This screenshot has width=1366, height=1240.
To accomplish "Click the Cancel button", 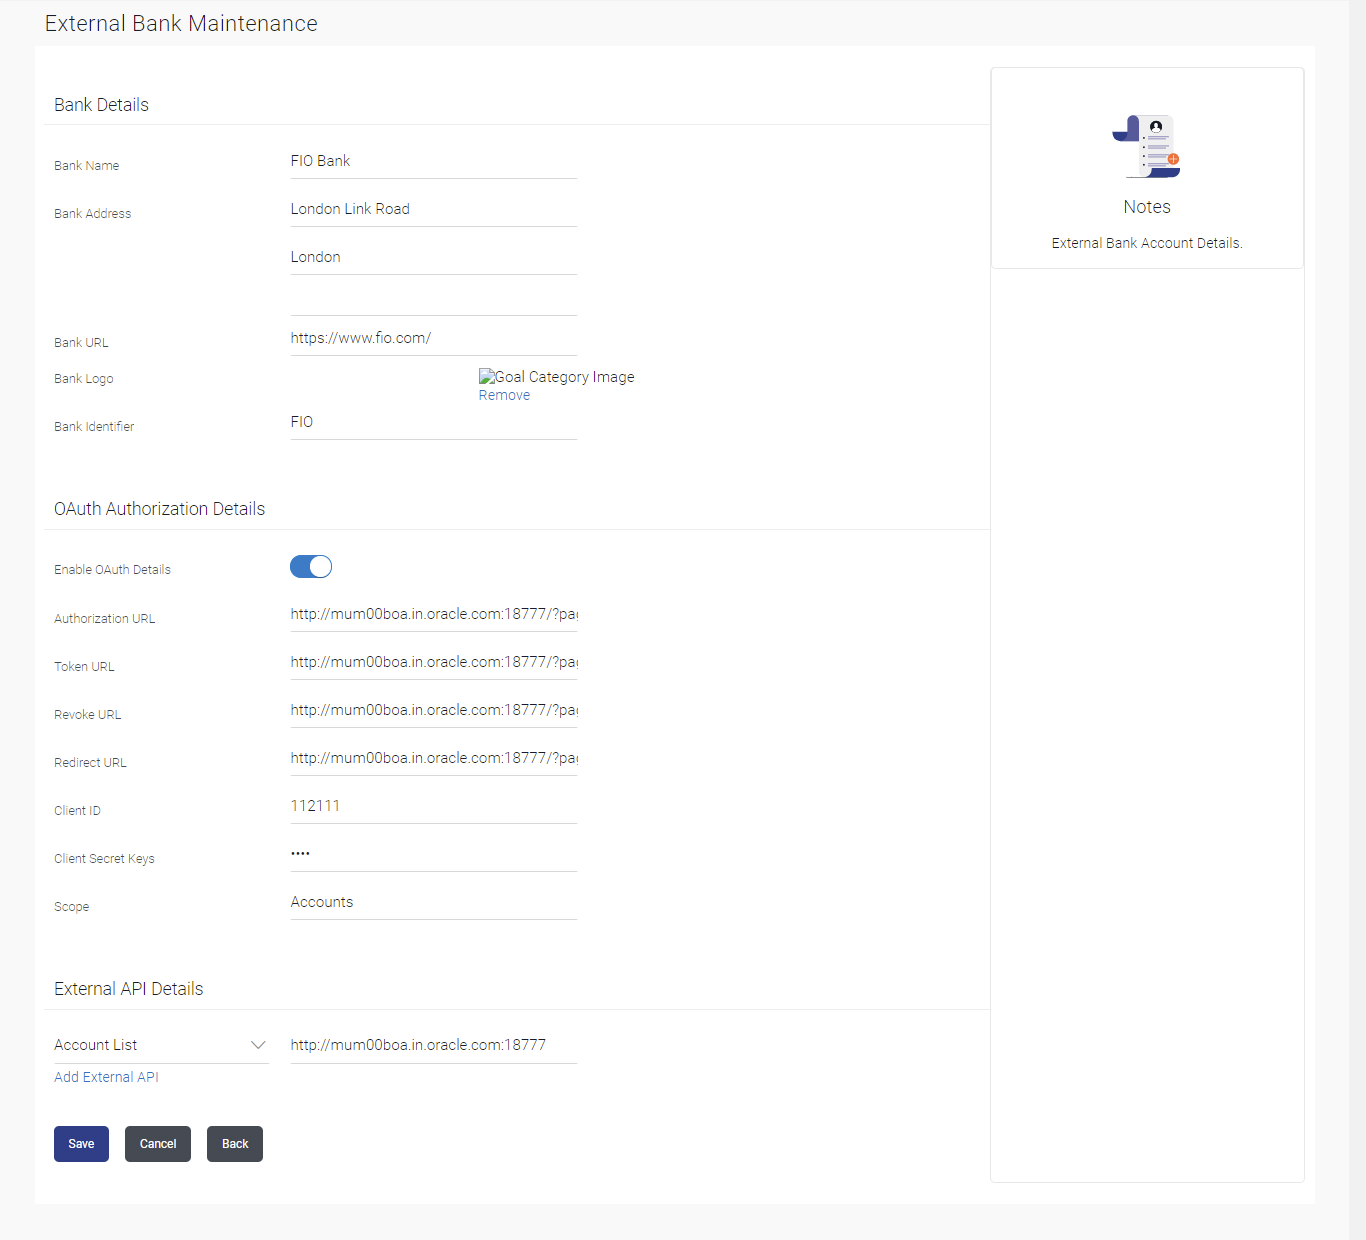I will [158, 1144].
